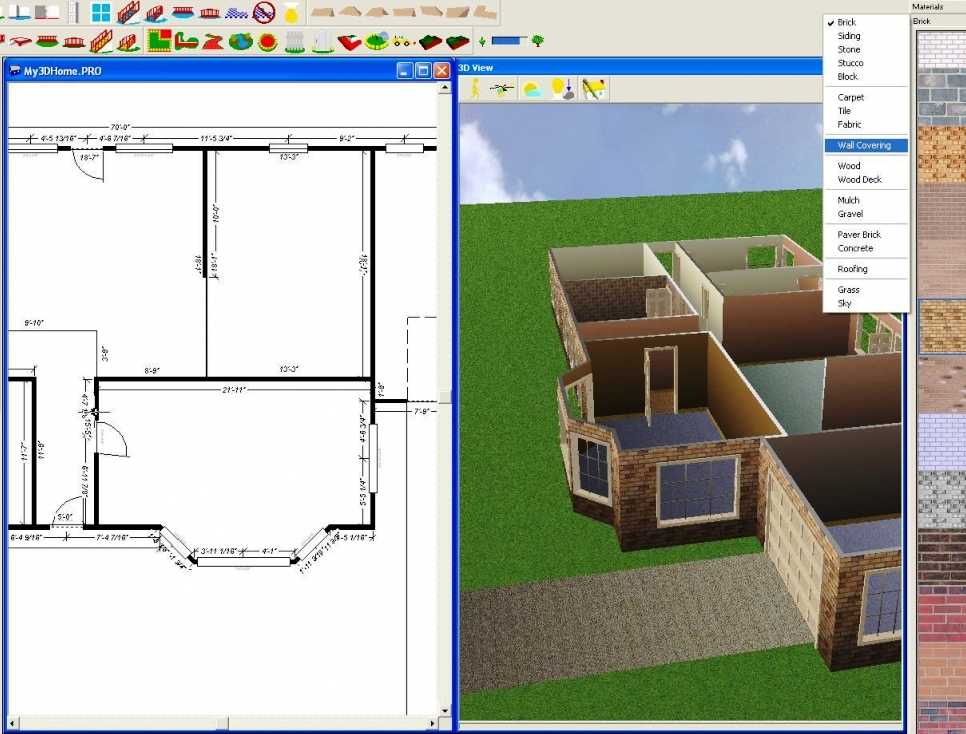The height and width of the screenshot is (734, 966).
Task: Click the bulldozer terrain tool icon
Action: [x=404, y=42]
